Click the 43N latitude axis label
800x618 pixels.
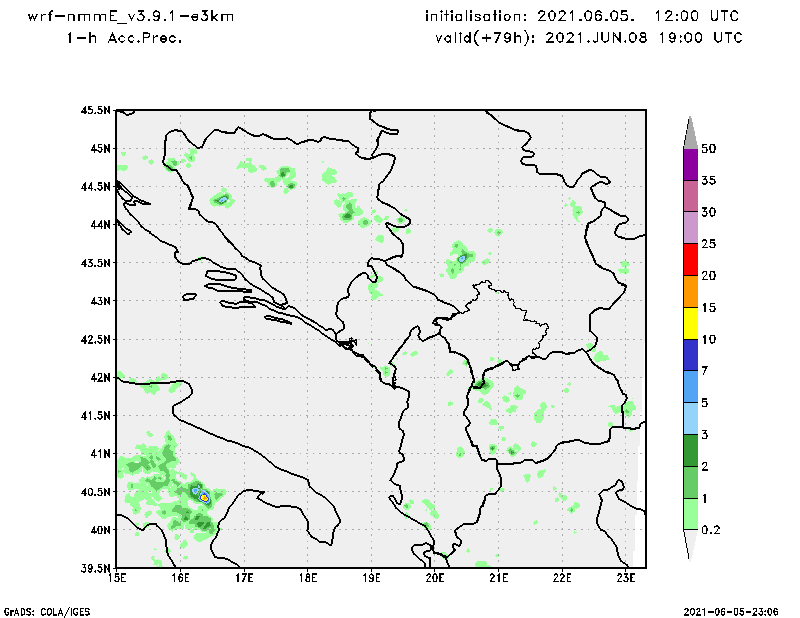click(x=101, y=301)
